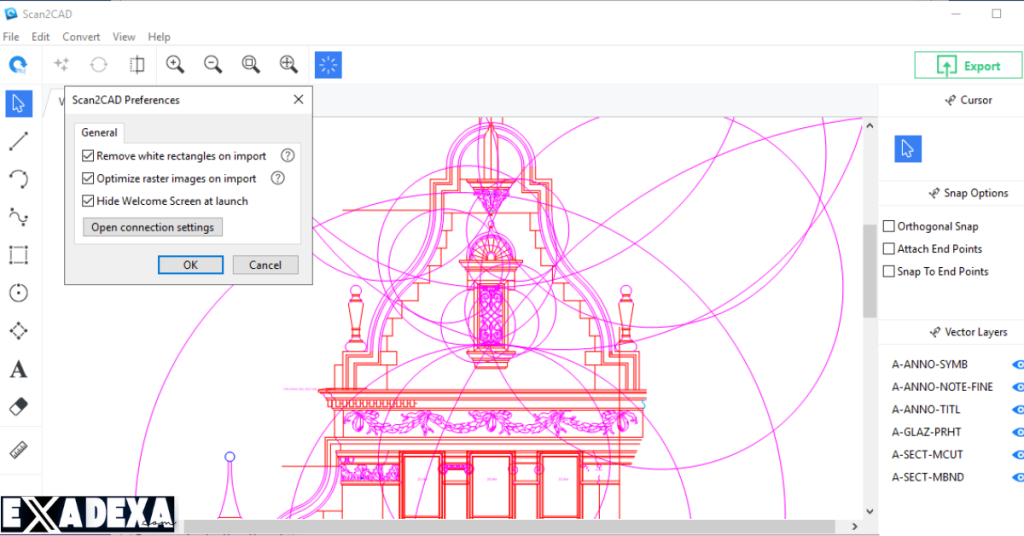
Task: Open help for Optimize raster images option
Action: point(278,178)
